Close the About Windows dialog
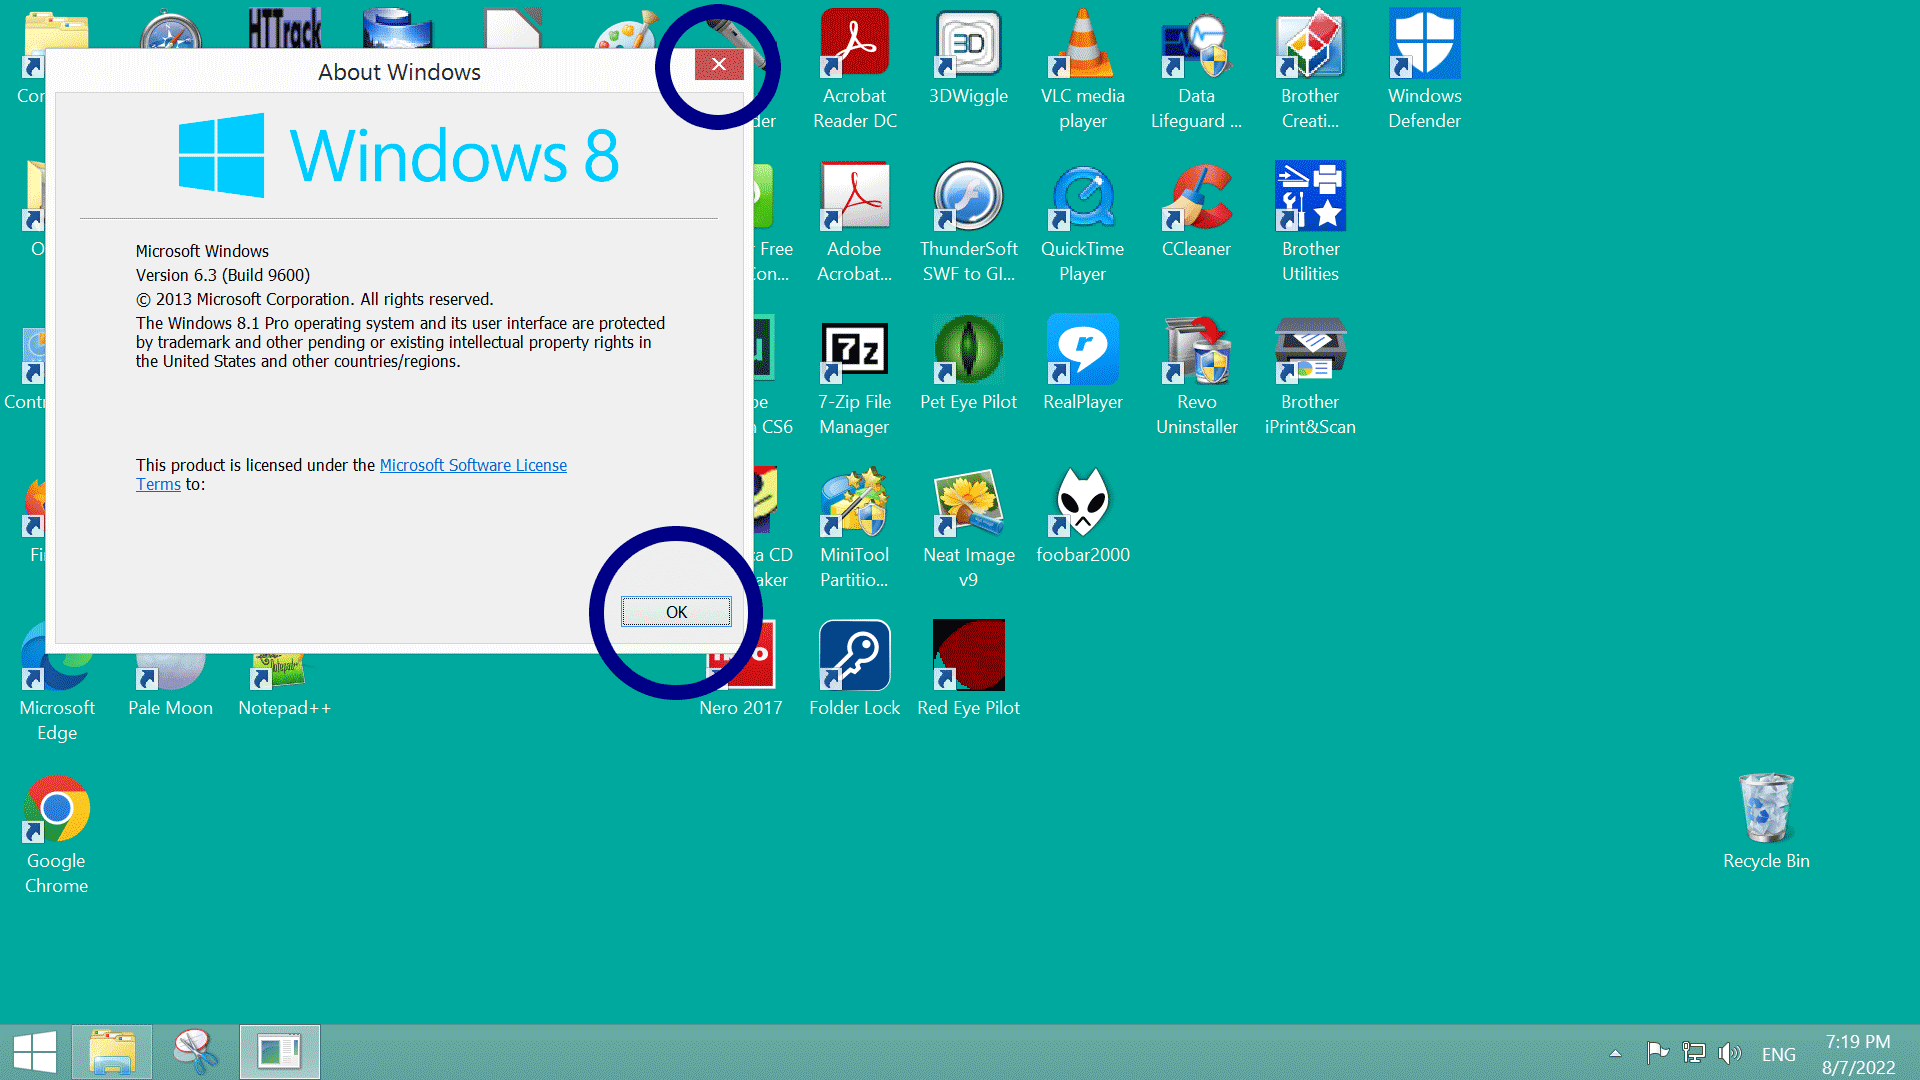This screenshot has height=1080, width=1920. pyautogui.click(x=719, y=64)
